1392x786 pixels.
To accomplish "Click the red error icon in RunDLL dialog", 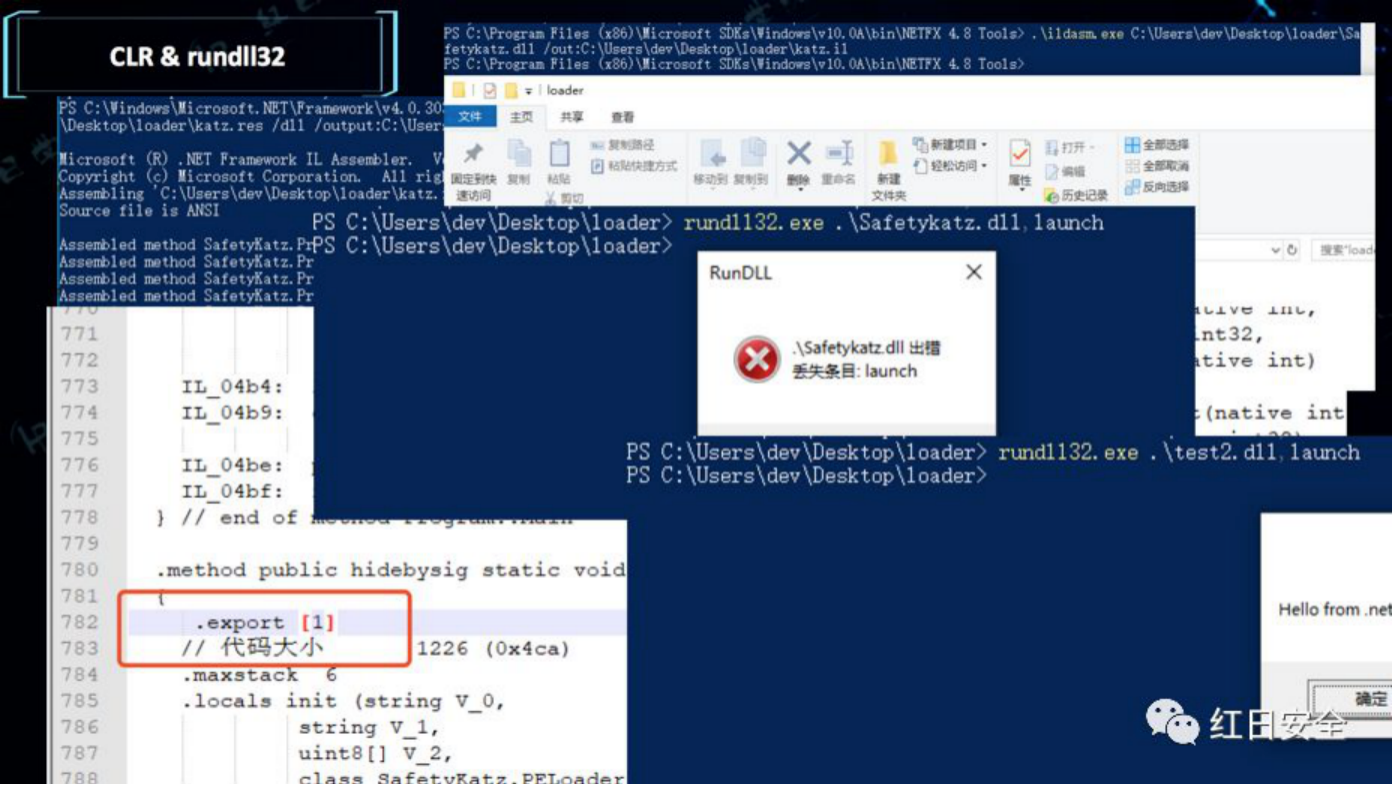I will pyautogui.click(x=756, y=359).
